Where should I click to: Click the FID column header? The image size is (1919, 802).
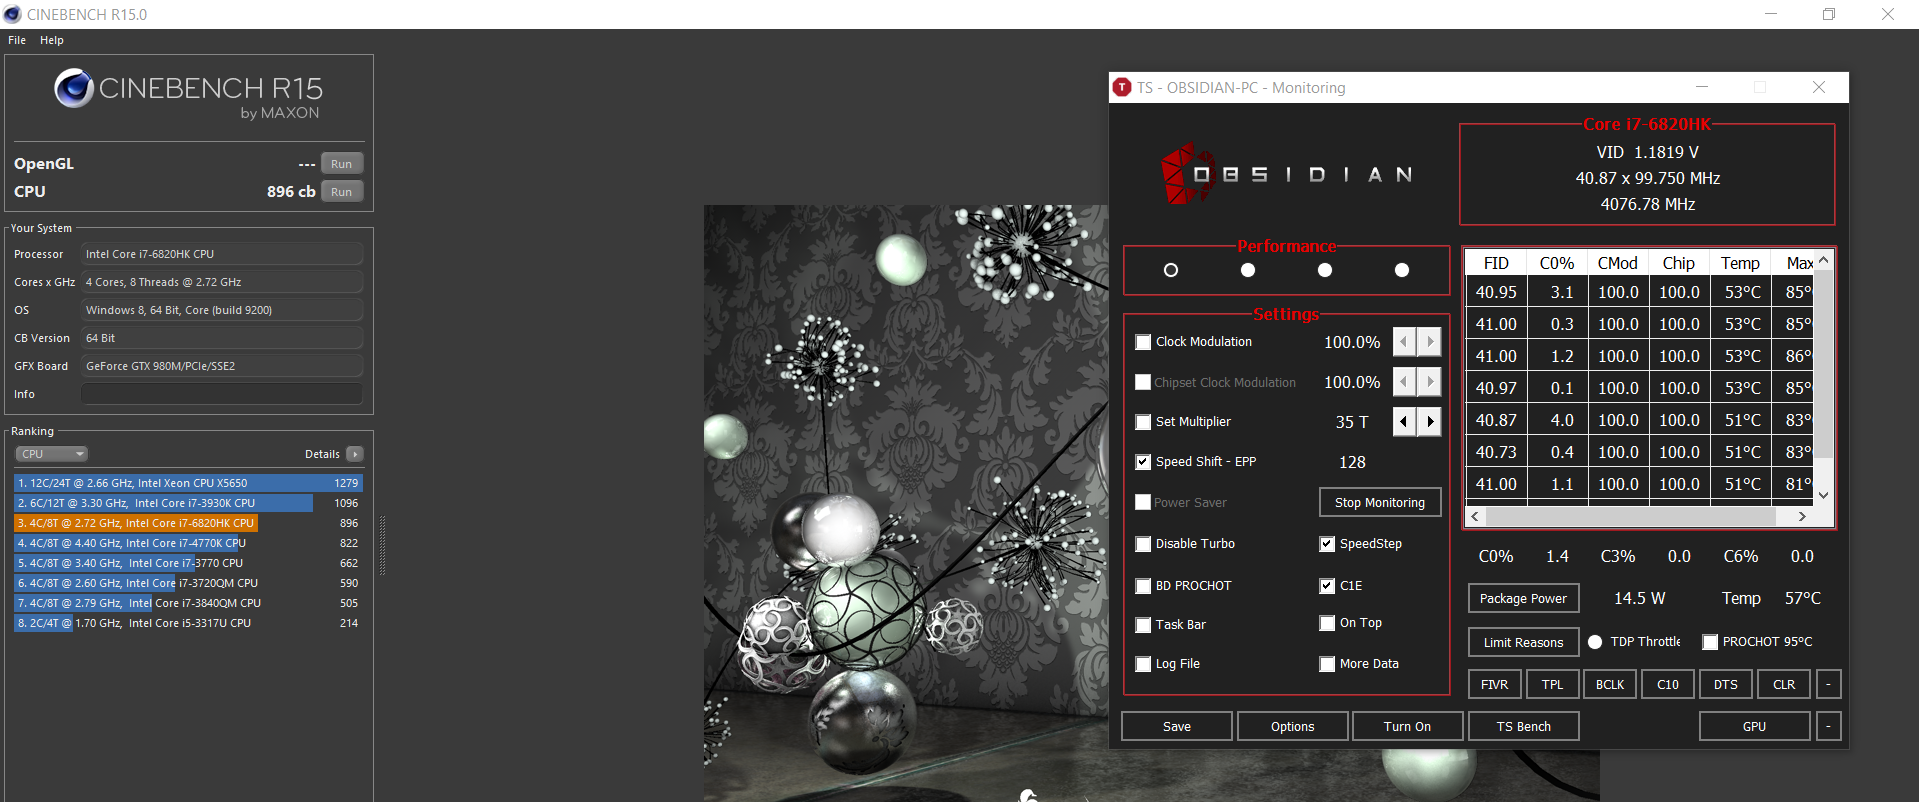click(1496, 263)
